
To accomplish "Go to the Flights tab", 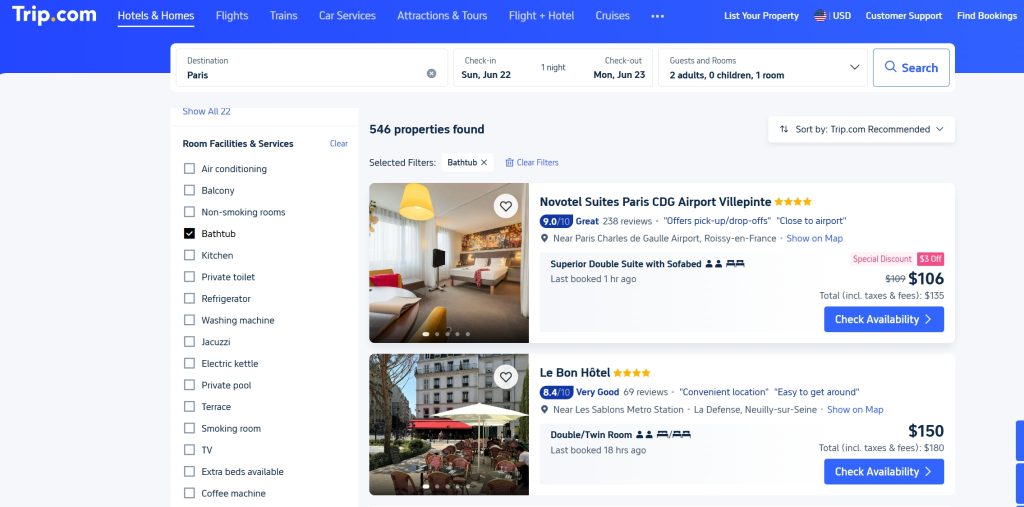I will (232, 16).
